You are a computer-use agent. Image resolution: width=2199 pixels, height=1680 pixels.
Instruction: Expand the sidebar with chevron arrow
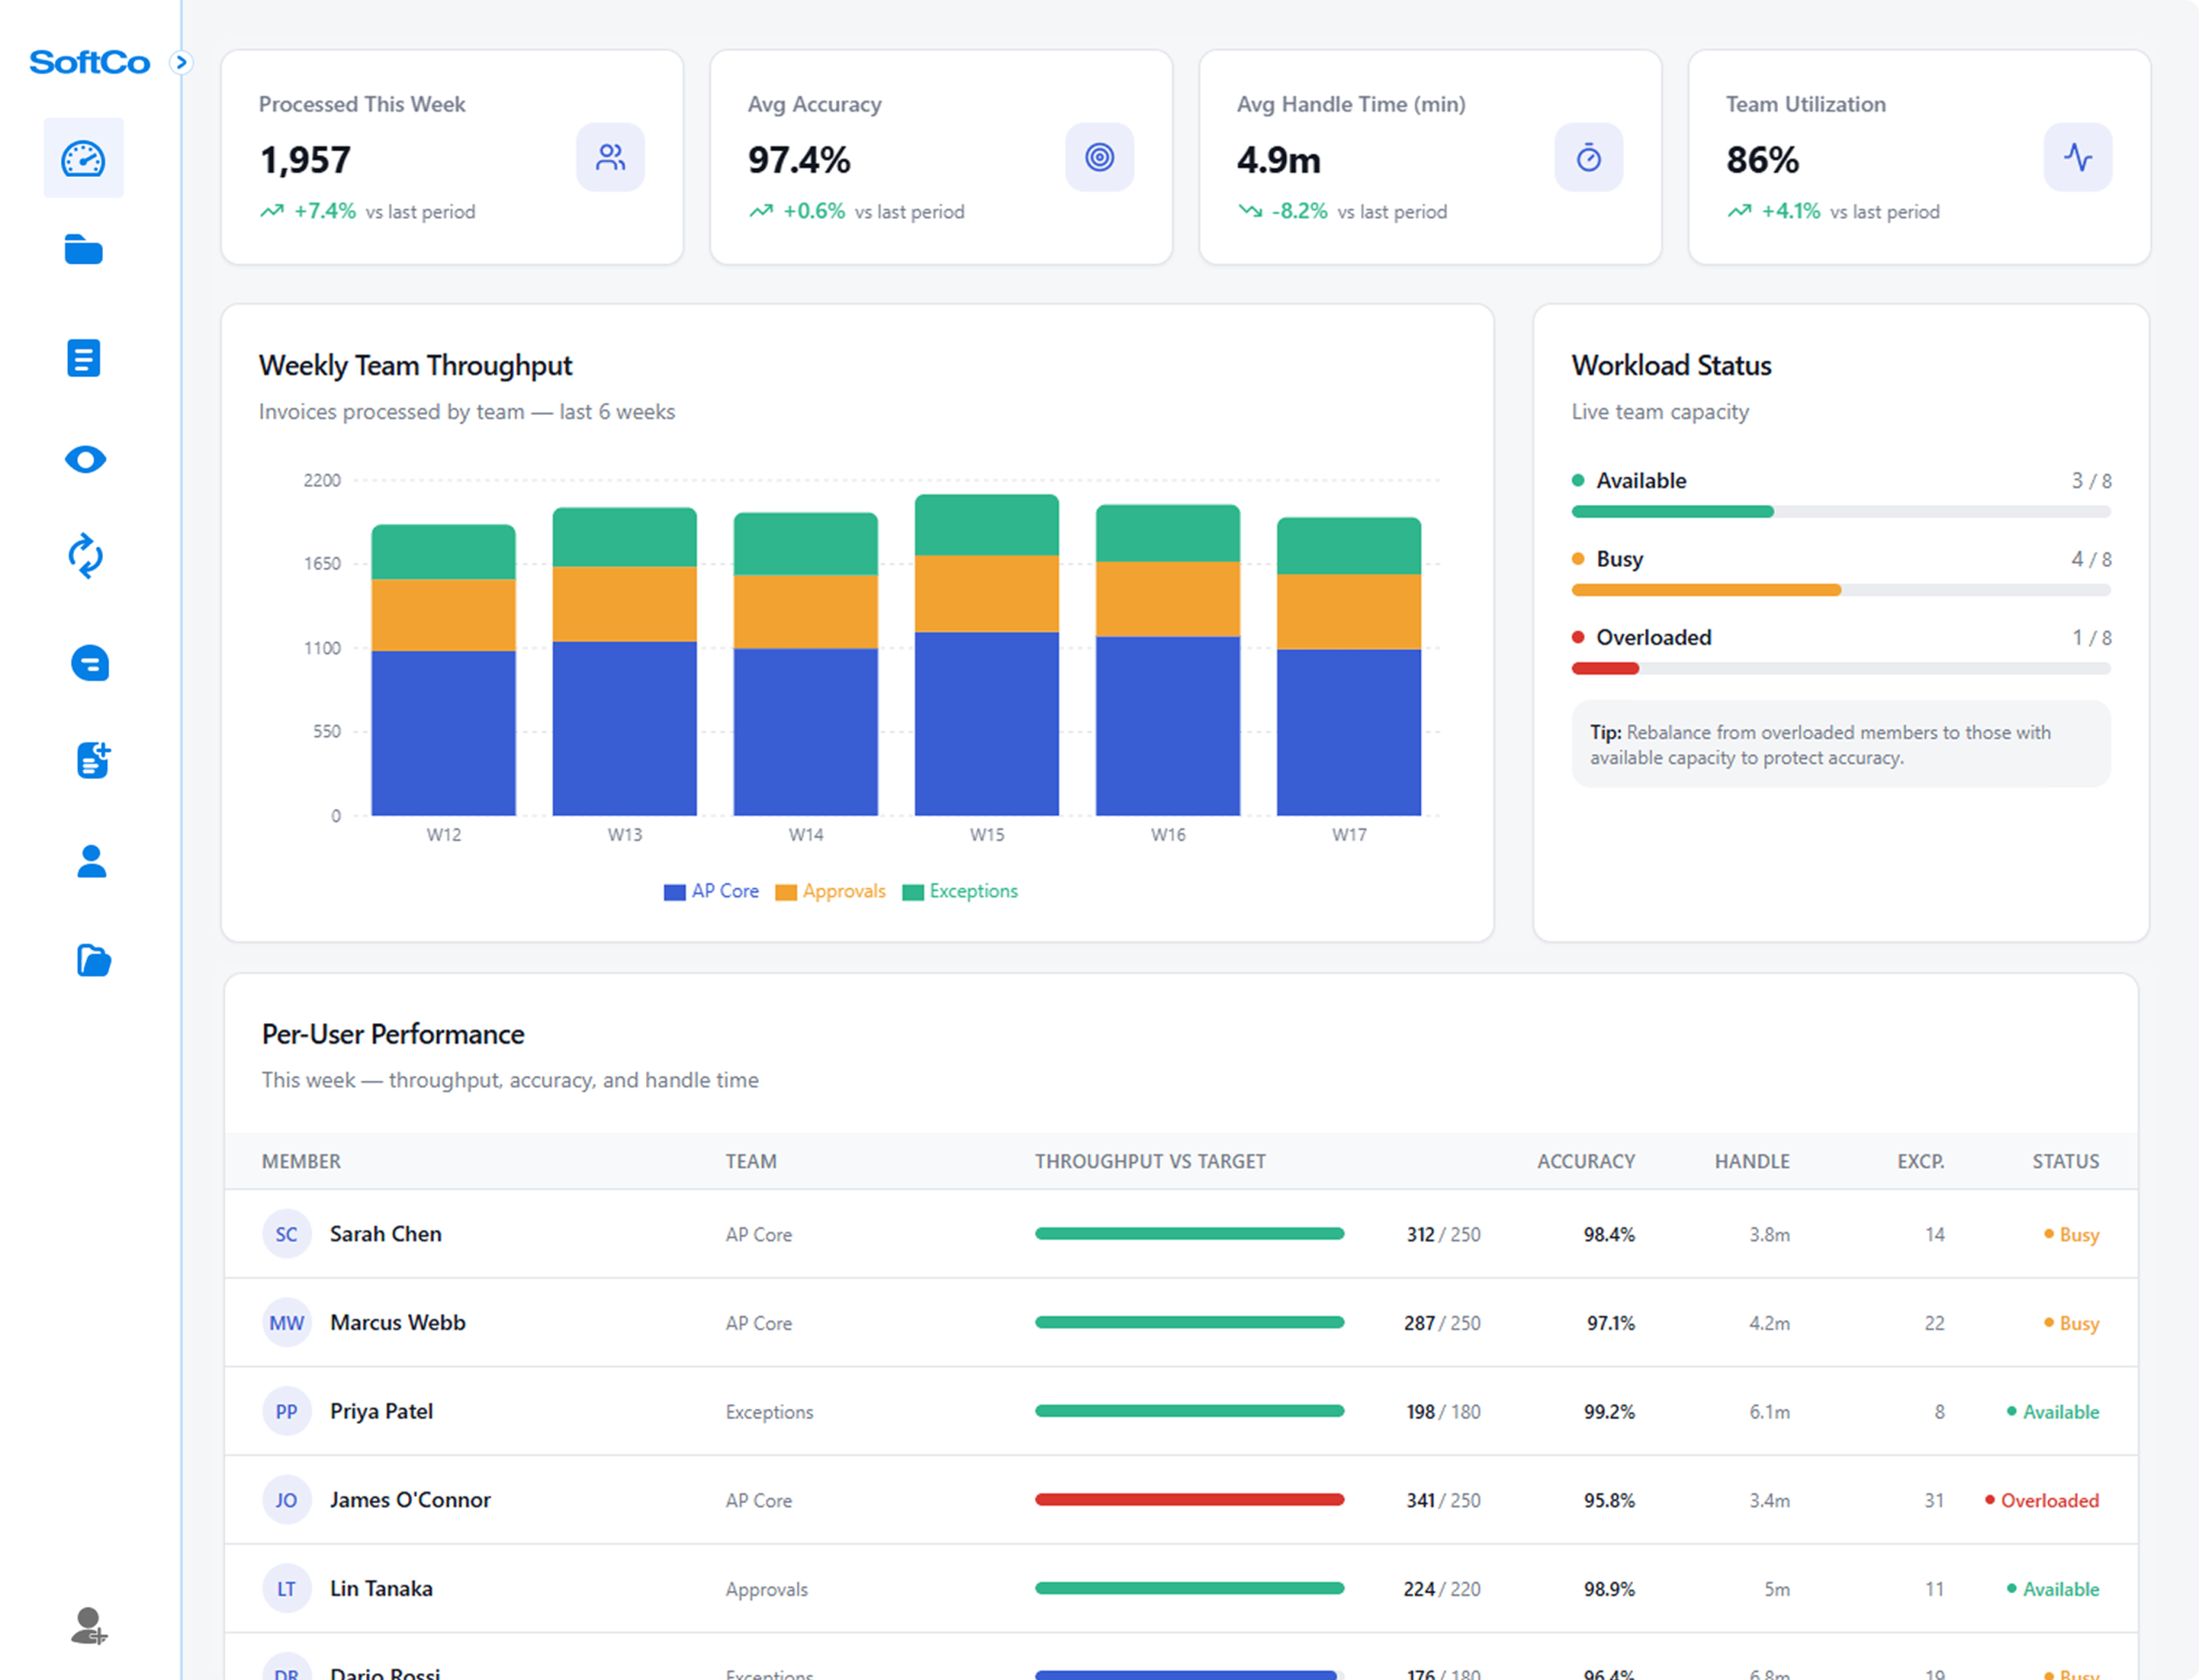click(x=181, y=62)
